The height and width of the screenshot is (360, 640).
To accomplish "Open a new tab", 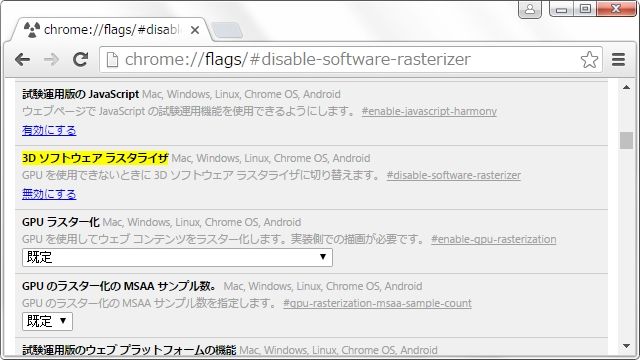I will tap(228, 30).
